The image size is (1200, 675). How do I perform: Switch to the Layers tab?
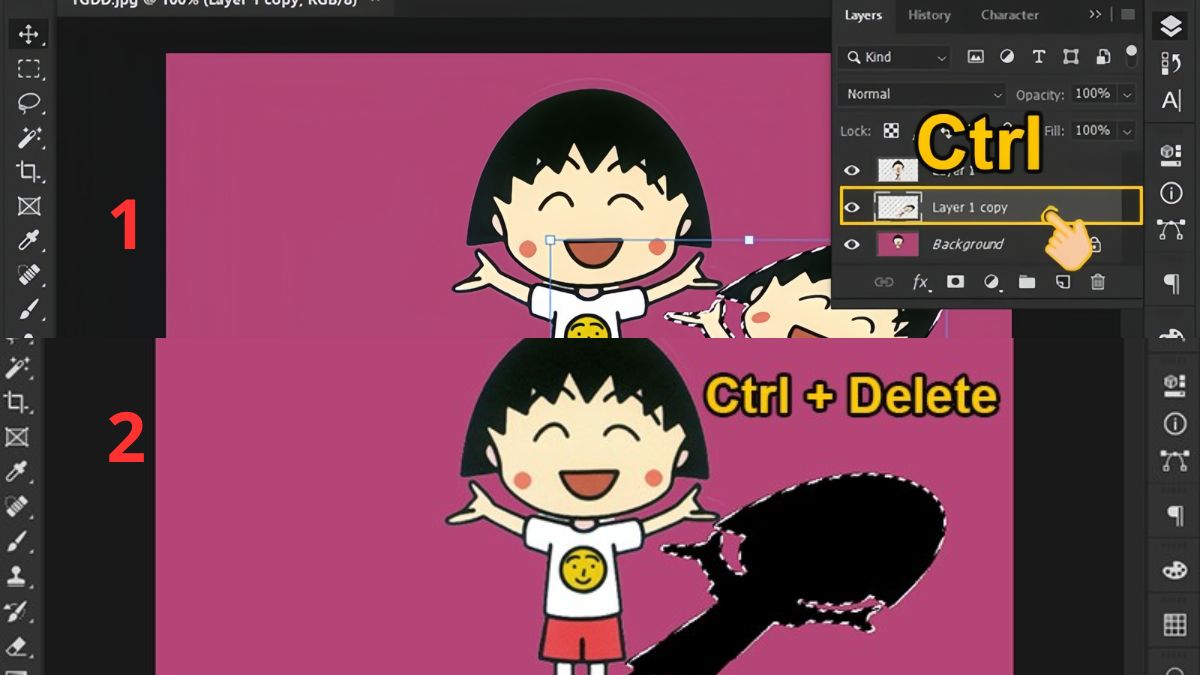pos(863,15)
